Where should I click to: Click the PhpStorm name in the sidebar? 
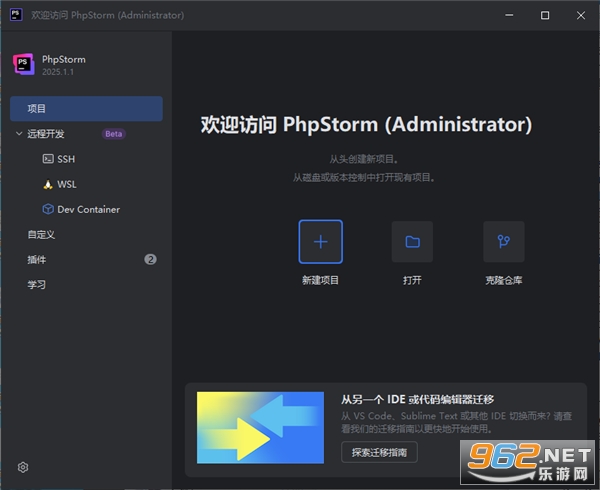[x=64, y=60]
